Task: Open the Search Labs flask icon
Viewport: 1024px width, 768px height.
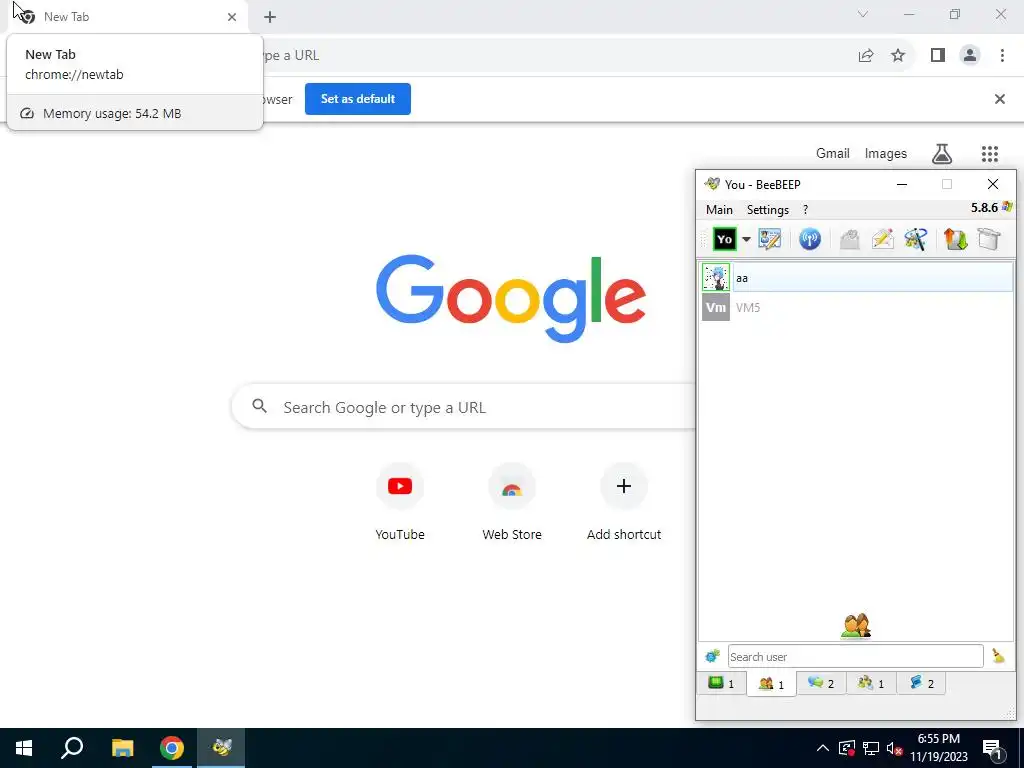Action: 942,153
